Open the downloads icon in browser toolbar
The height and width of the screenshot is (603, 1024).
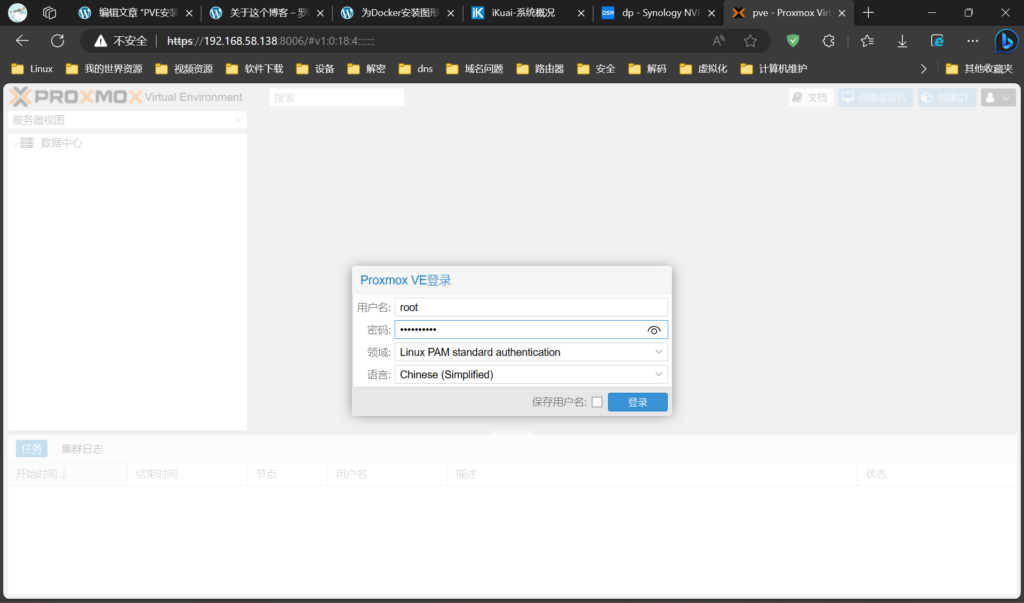pyautogui.click(x=902, y=41)
